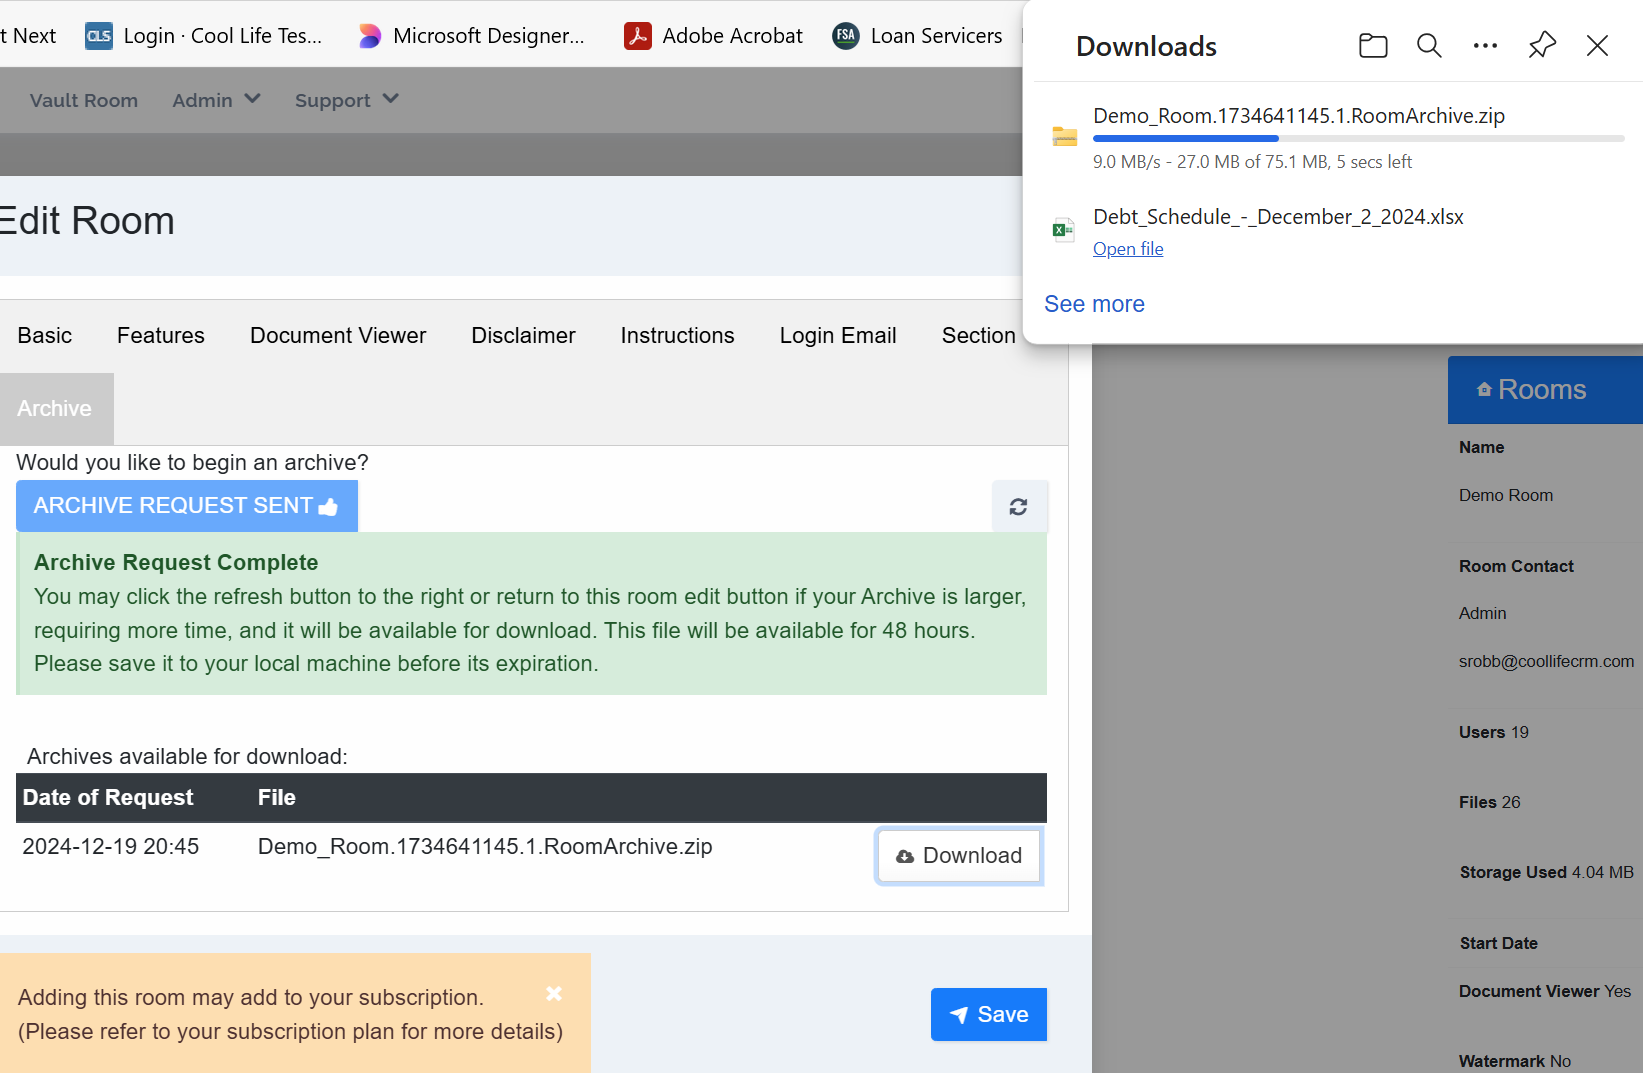Image resolution: width=1643 pixels, height=1073 pixels.
Task: Click Demo_Room zip name in Downloads
Action: click(1299, 116)
